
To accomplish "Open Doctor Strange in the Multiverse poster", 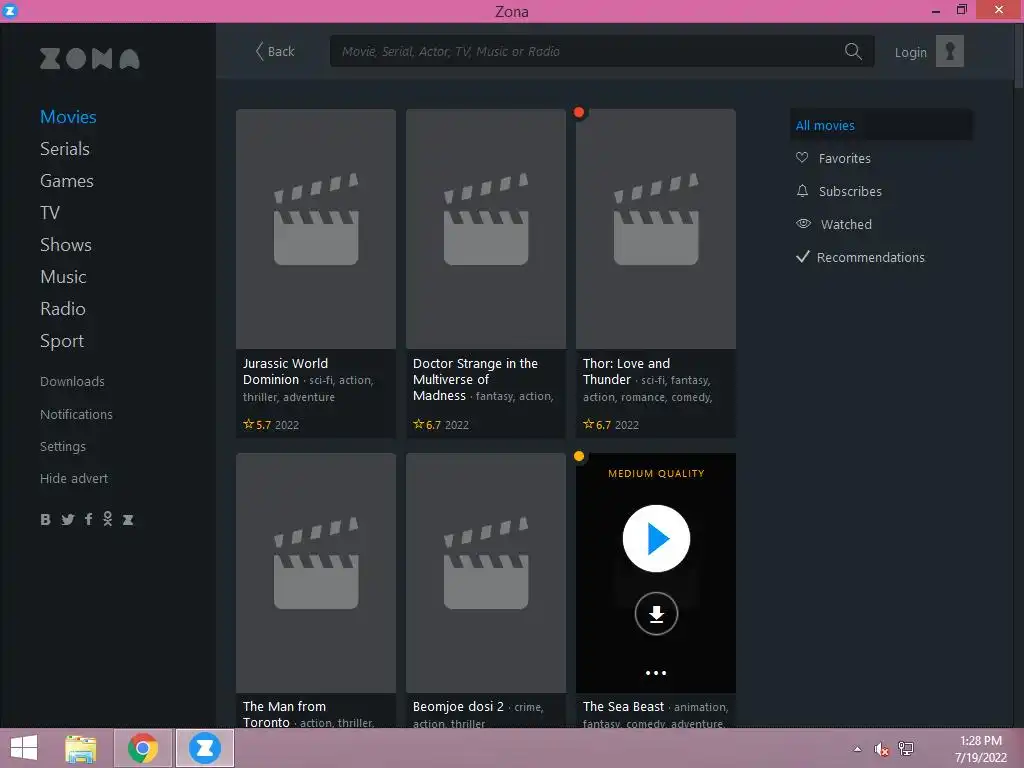I will point(486,229).
